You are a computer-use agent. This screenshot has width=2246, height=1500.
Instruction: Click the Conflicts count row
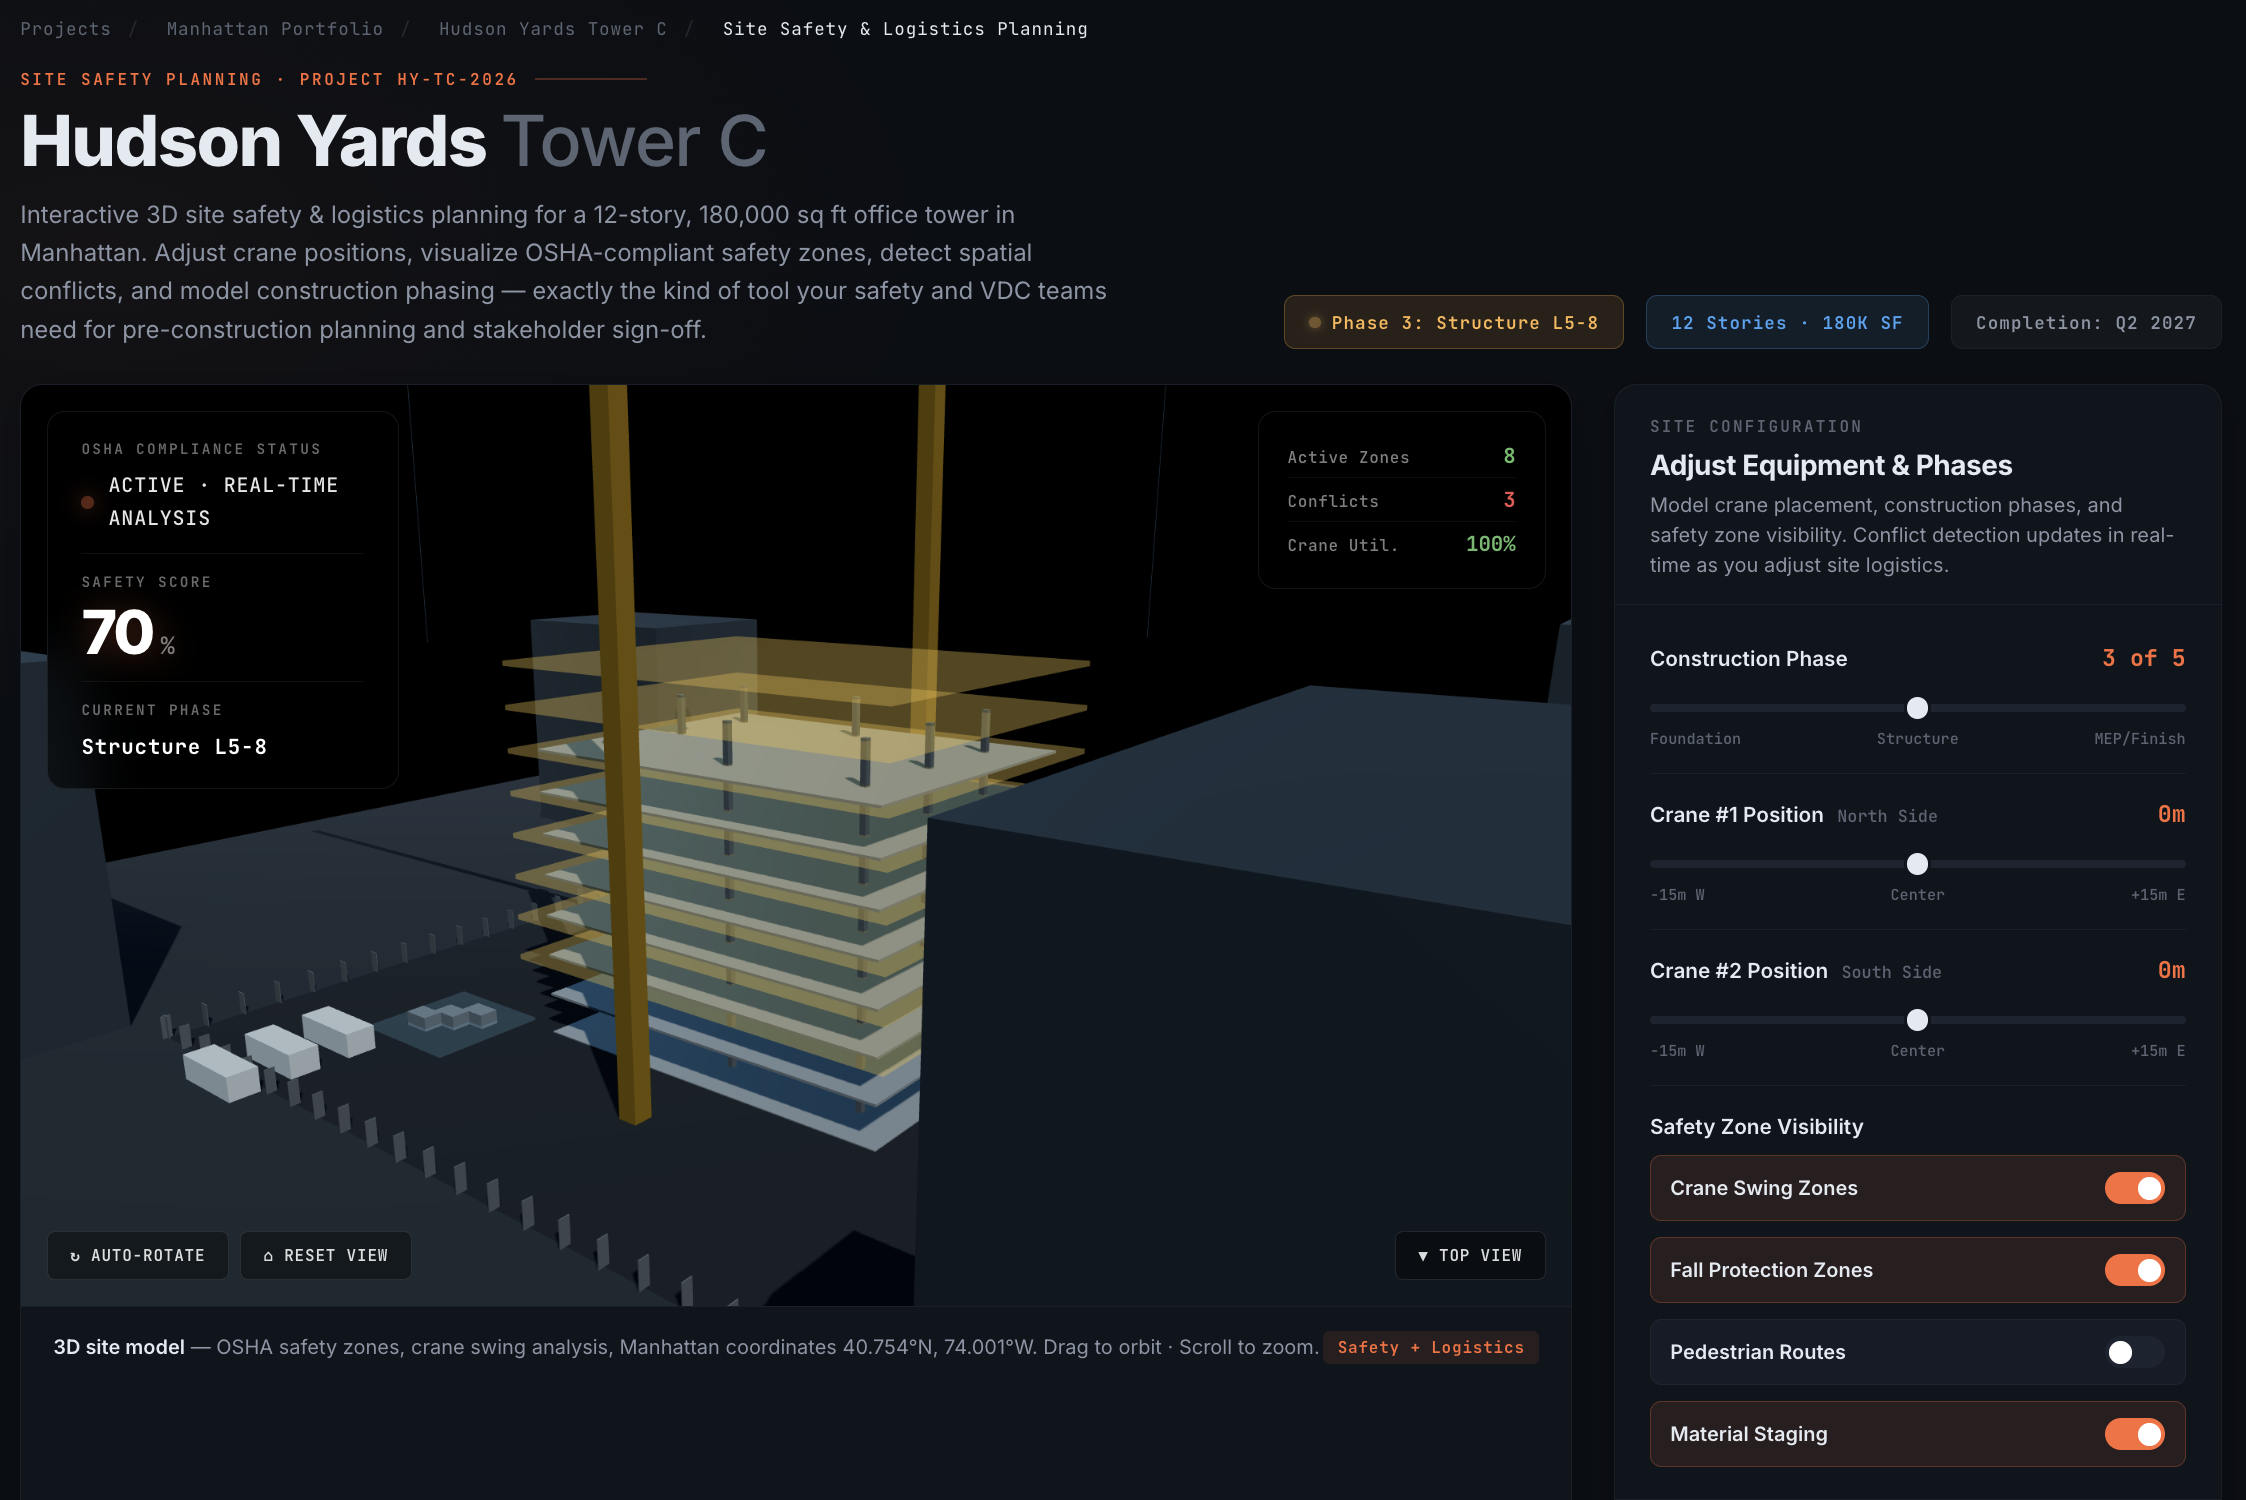pos(1401,500)
